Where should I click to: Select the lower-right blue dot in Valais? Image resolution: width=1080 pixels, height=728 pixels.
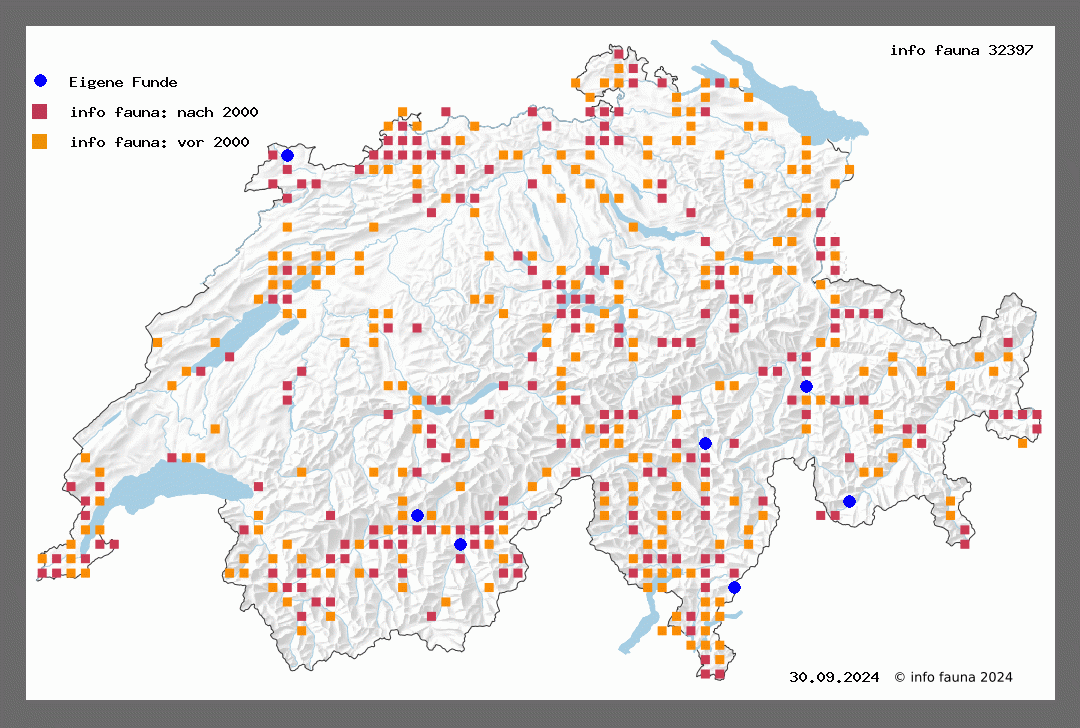pyautogui.click(x=460, y=545)
